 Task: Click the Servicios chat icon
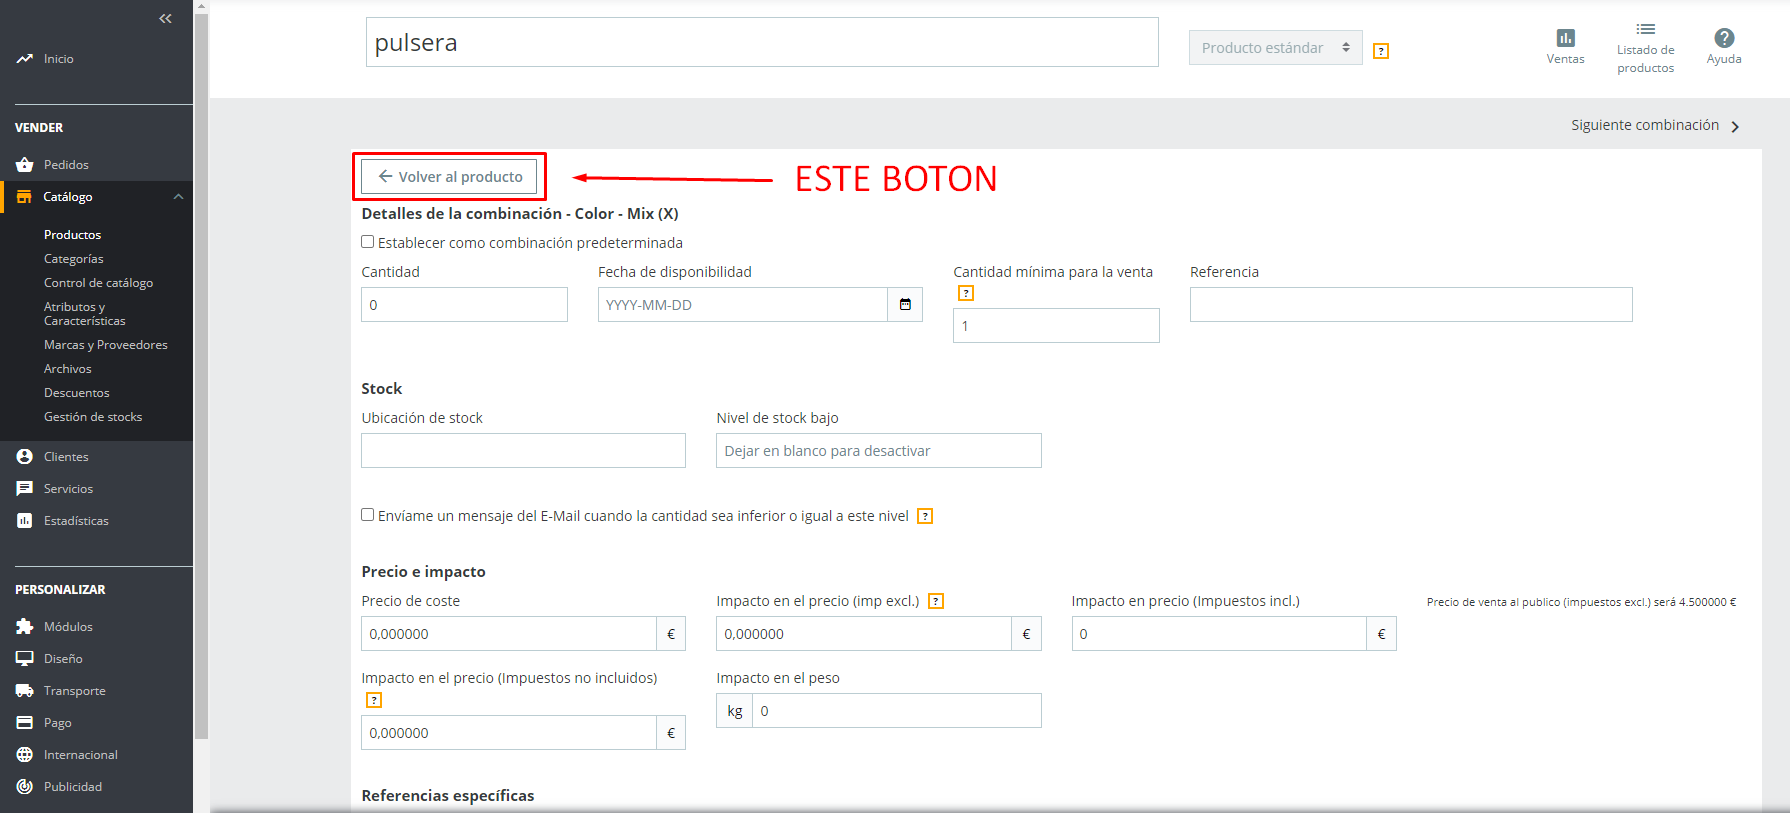(x=25, y=489)
